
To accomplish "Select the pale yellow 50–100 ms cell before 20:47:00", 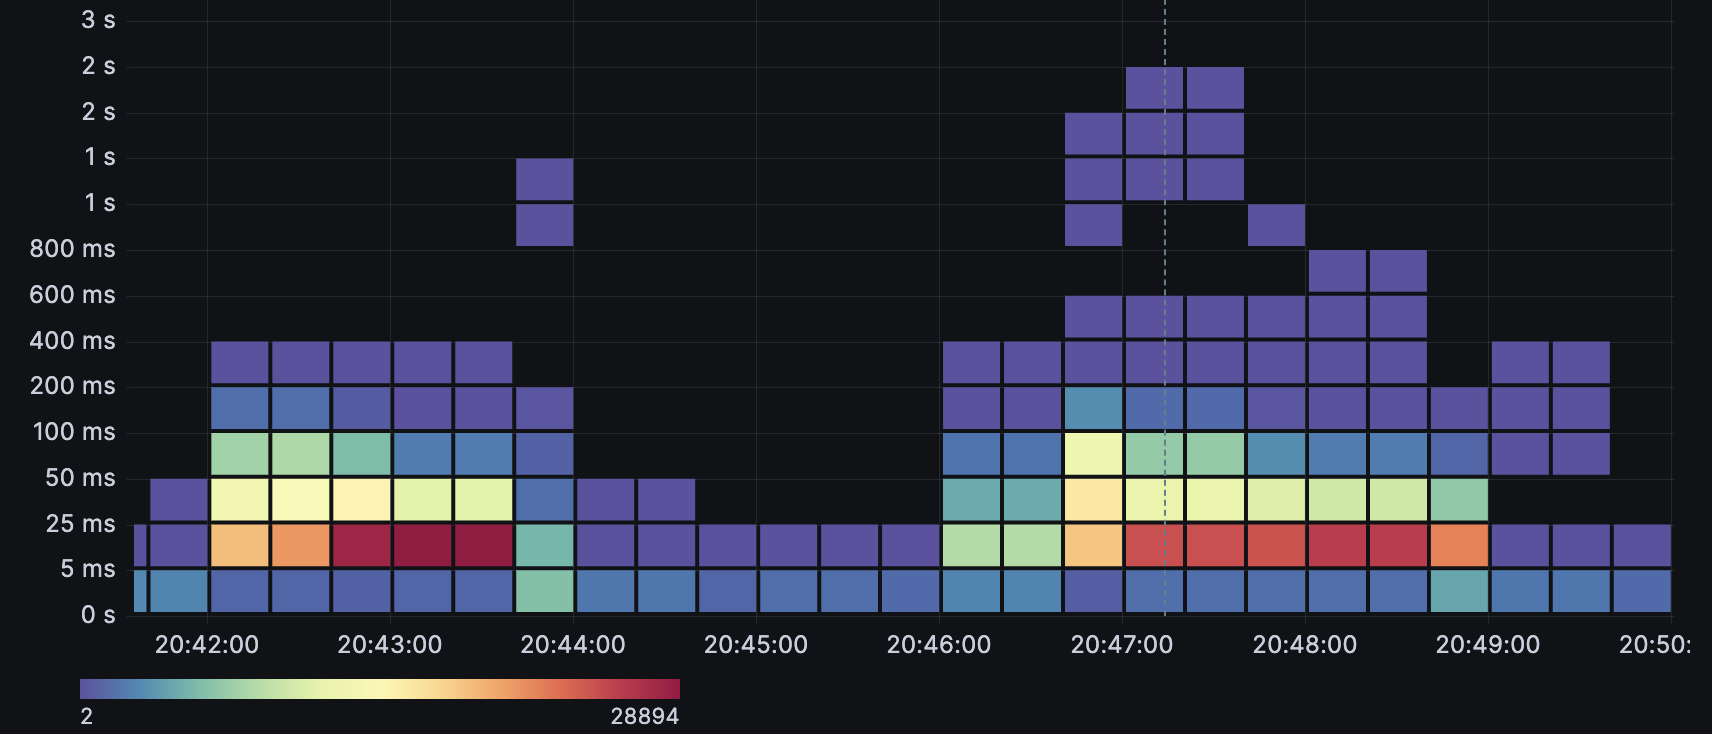I will coord(1093,453).
